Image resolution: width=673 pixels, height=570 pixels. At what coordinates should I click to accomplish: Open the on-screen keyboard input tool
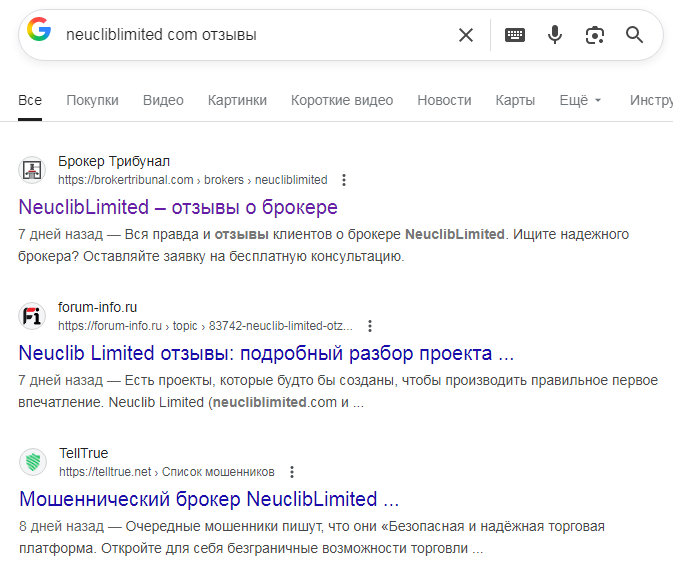(515, 35)
